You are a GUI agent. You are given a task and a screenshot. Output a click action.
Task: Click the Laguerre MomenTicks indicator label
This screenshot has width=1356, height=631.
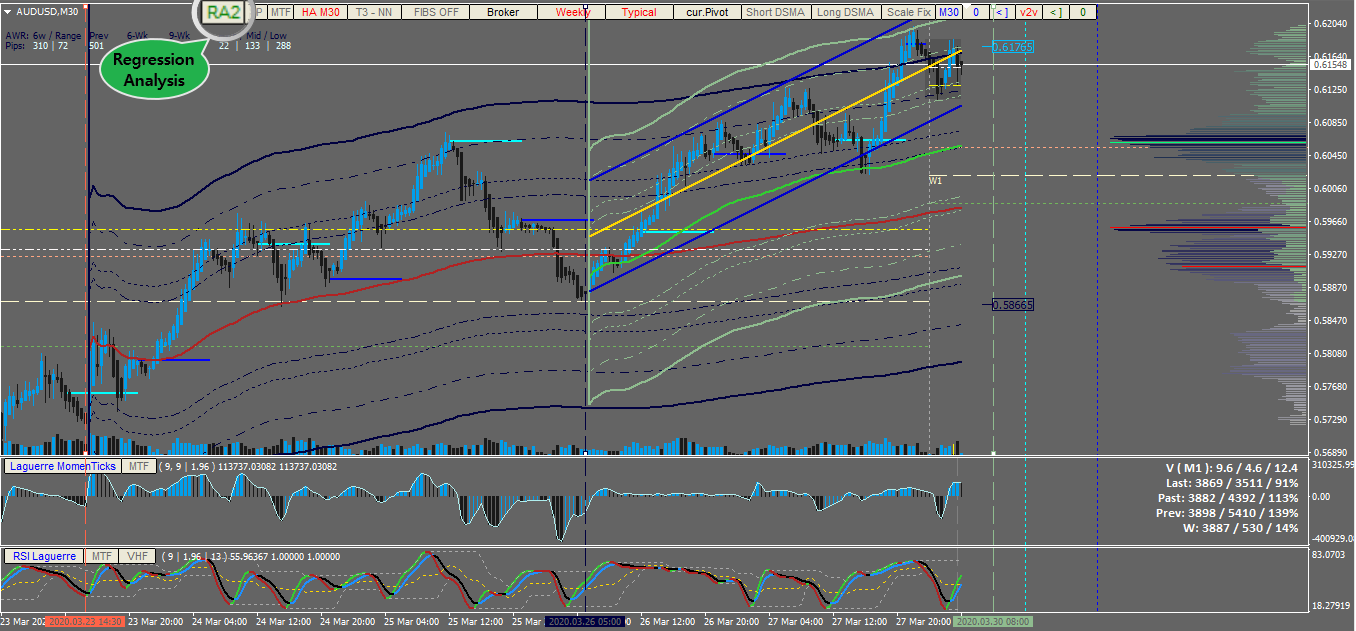(63, 466)
